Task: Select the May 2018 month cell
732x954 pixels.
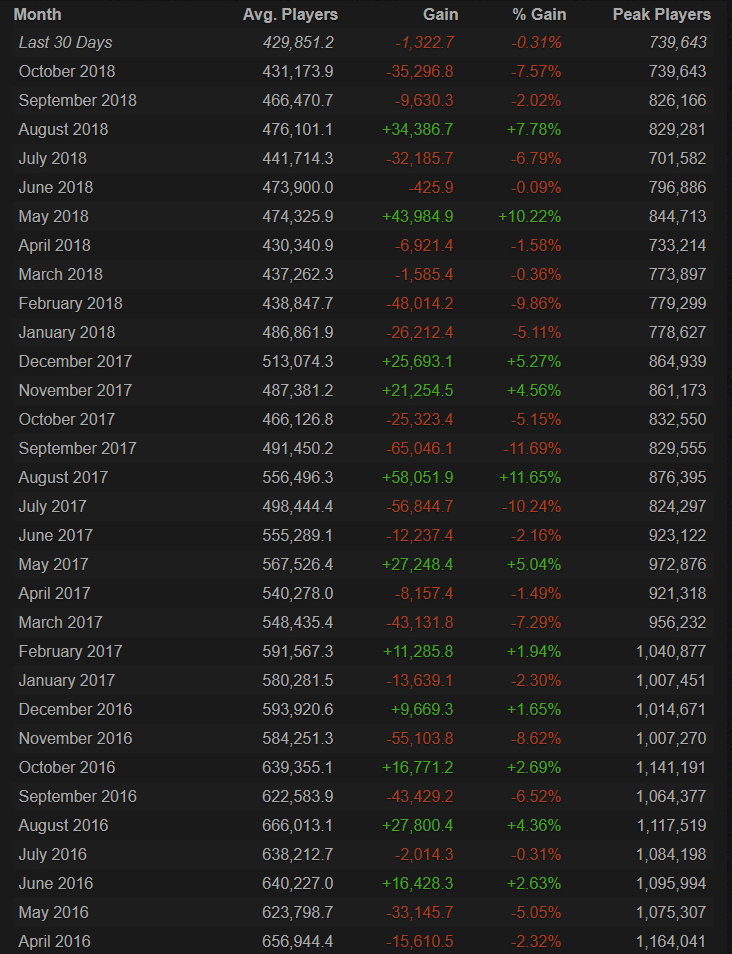Action: (54, 217)
